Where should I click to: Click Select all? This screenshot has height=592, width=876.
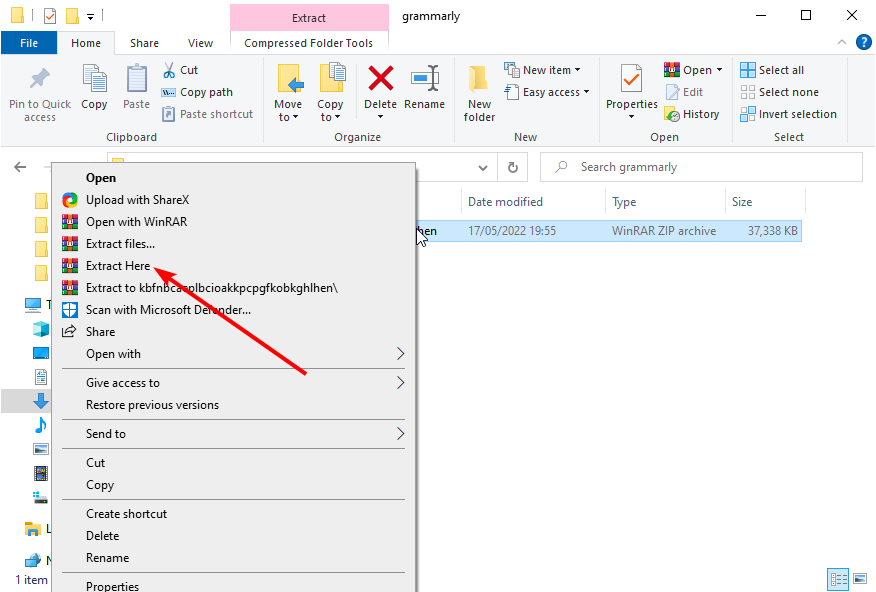tap(772, 70)
